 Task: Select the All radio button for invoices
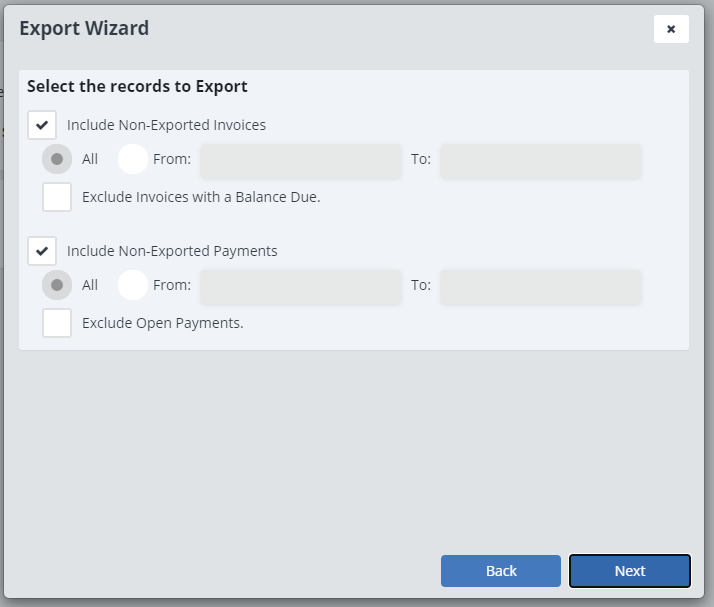57,159
